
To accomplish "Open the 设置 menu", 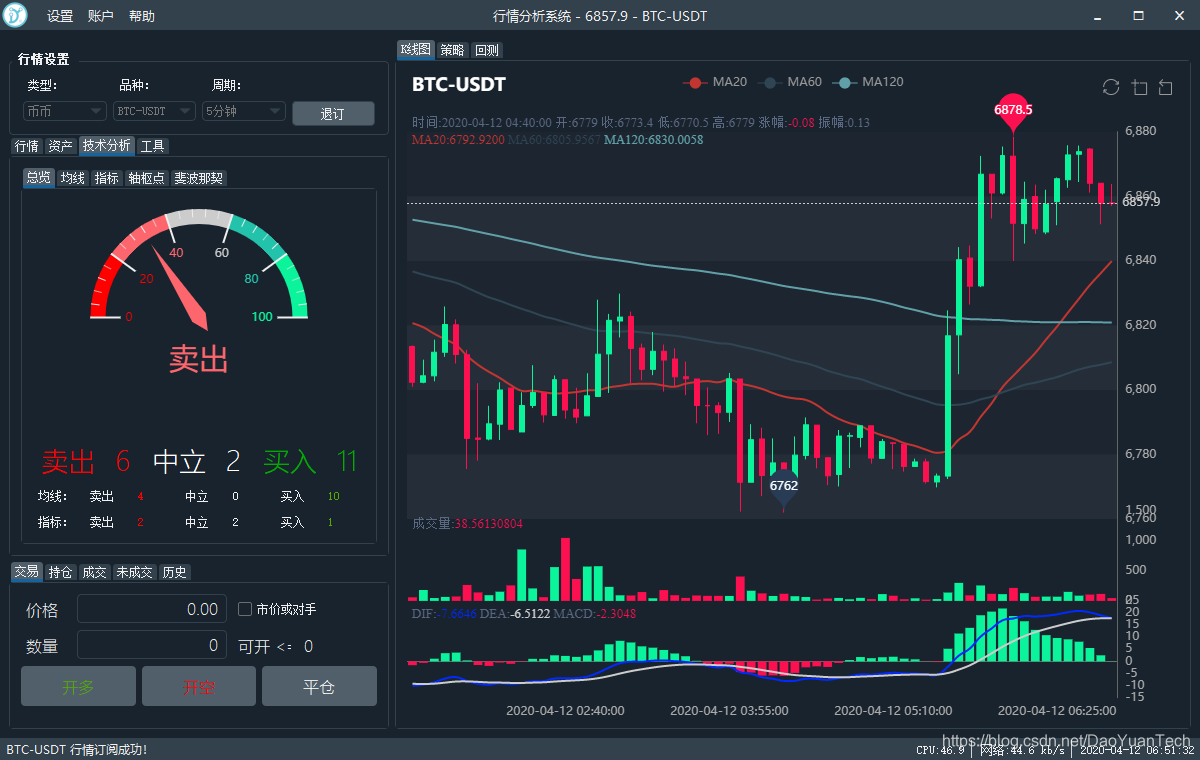I will tap(60, 16).
